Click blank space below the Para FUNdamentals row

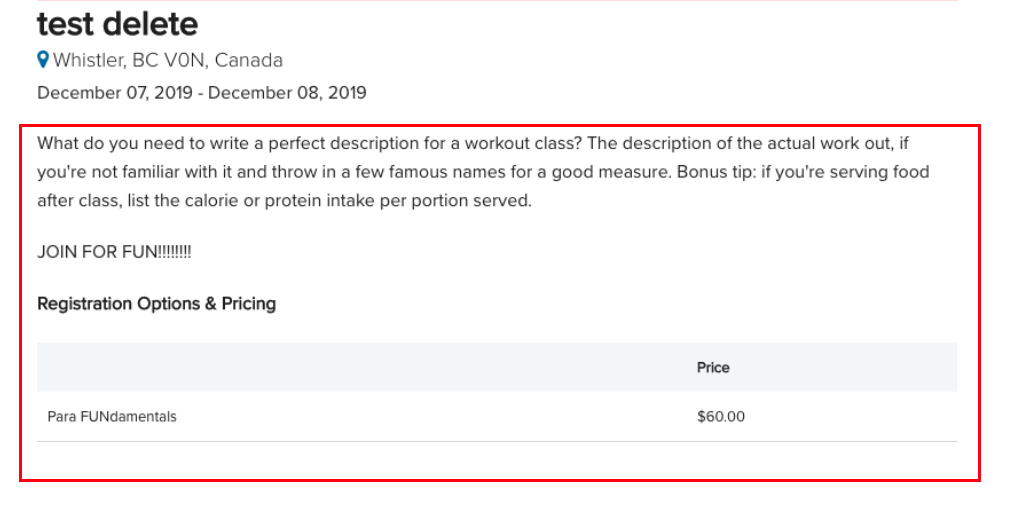pyautogui.click(x=497, y=461)
